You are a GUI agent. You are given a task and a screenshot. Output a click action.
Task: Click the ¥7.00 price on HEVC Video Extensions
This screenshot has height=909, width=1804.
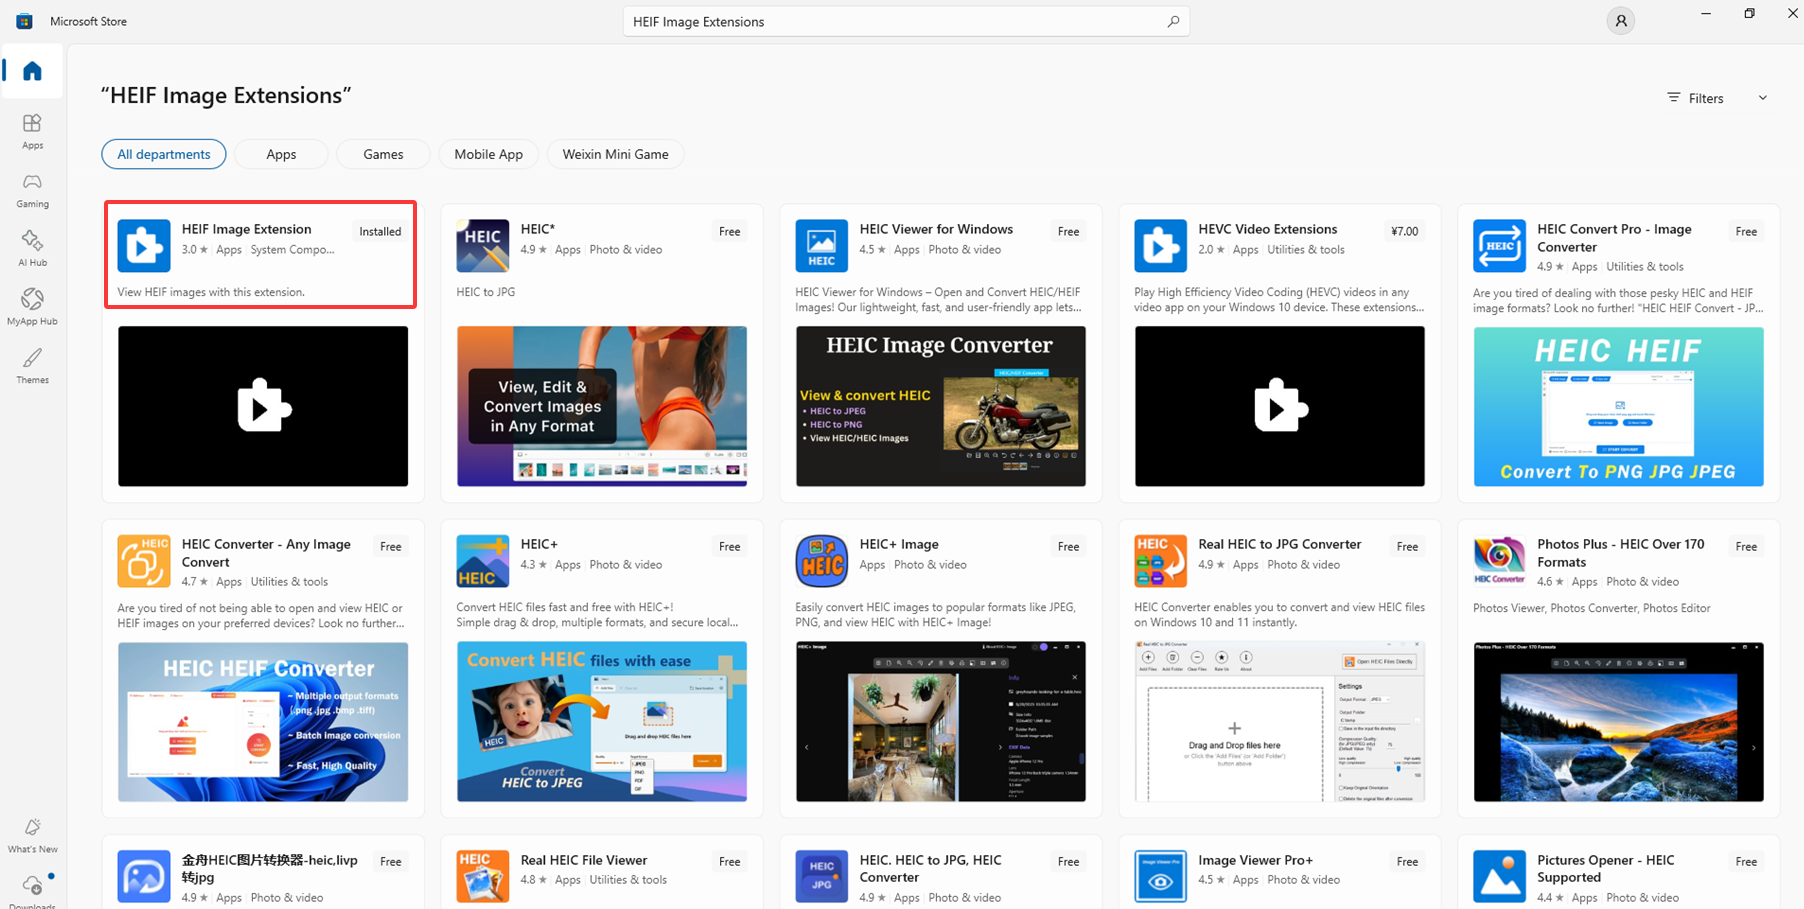tap(1405, 231)
